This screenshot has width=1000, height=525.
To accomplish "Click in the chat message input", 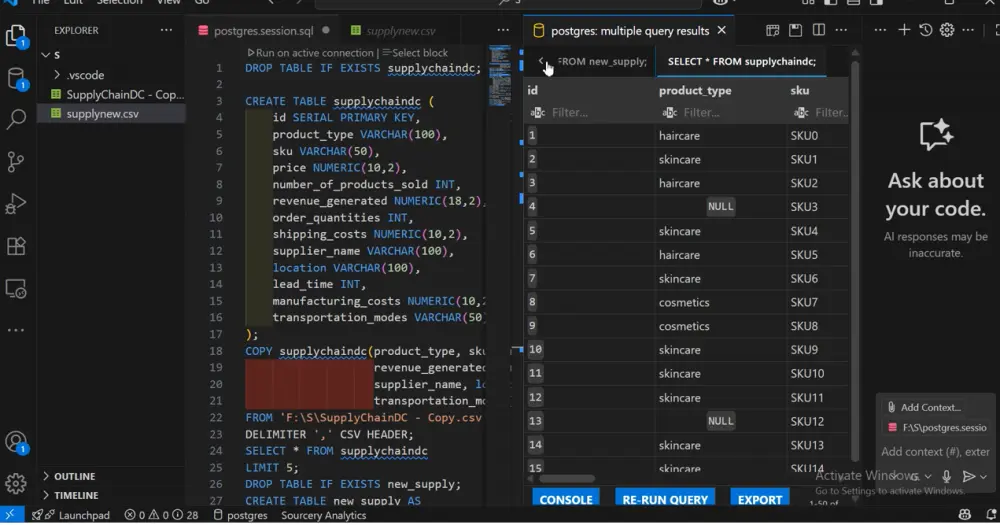I will point(935,452).
